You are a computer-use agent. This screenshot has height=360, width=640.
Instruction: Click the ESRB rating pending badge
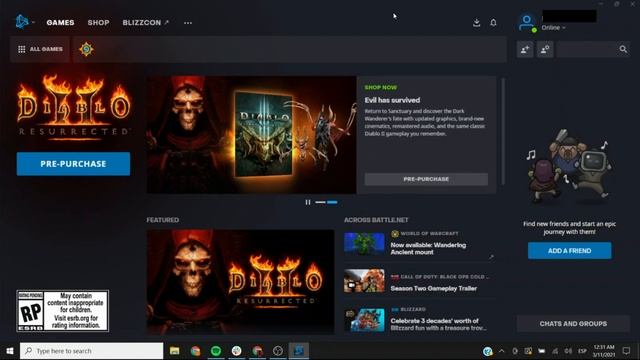coord(62,311)
